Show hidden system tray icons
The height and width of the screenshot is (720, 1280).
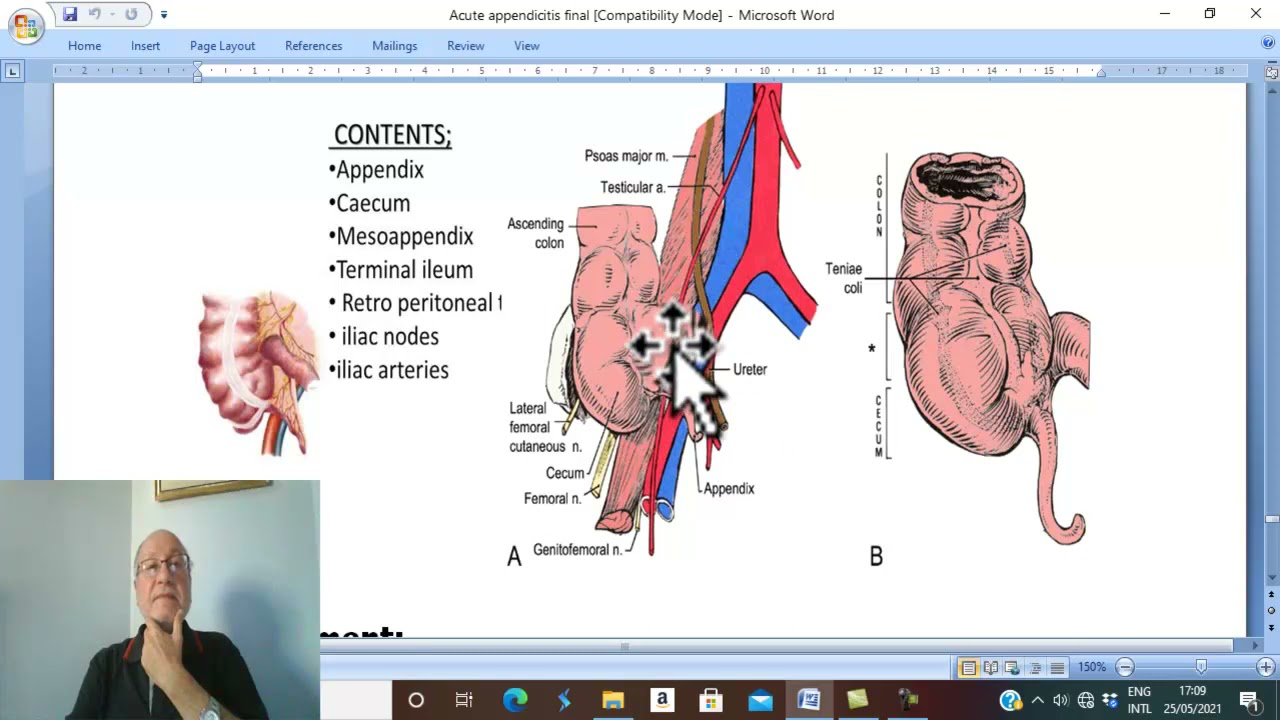[1037, 700]
